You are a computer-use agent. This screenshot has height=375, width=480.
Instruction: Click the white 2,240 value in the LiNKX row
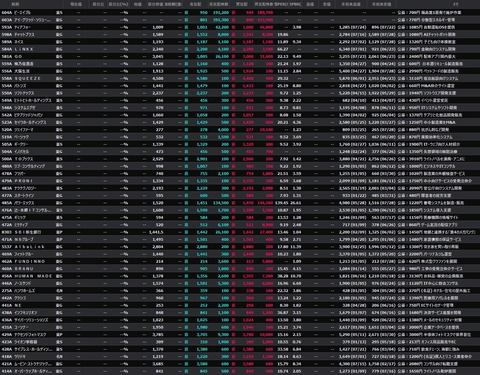158,49
